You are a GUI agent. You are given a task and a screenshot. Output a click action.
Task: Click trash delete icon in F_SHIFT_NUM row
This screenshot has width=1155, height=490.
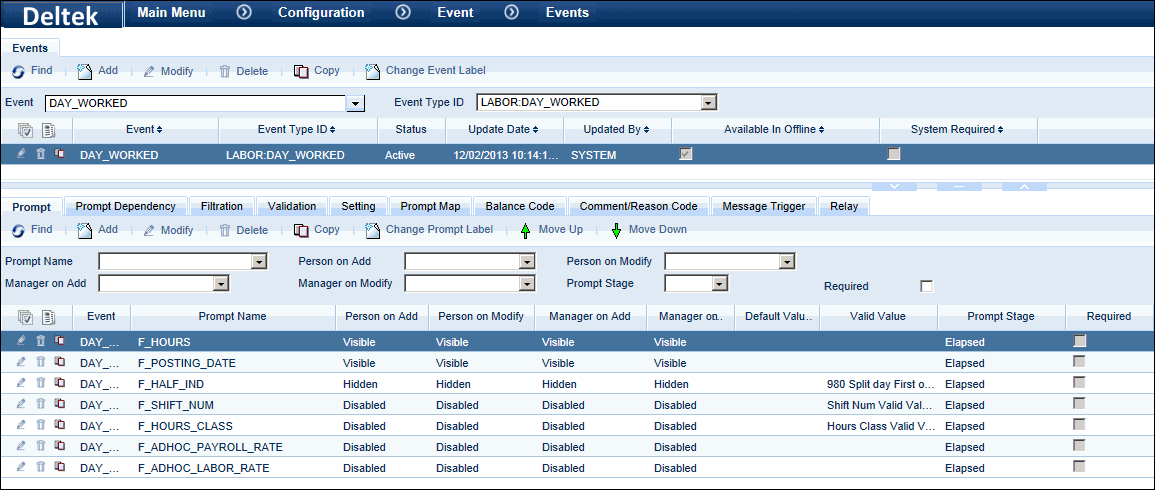coord(41,405)
